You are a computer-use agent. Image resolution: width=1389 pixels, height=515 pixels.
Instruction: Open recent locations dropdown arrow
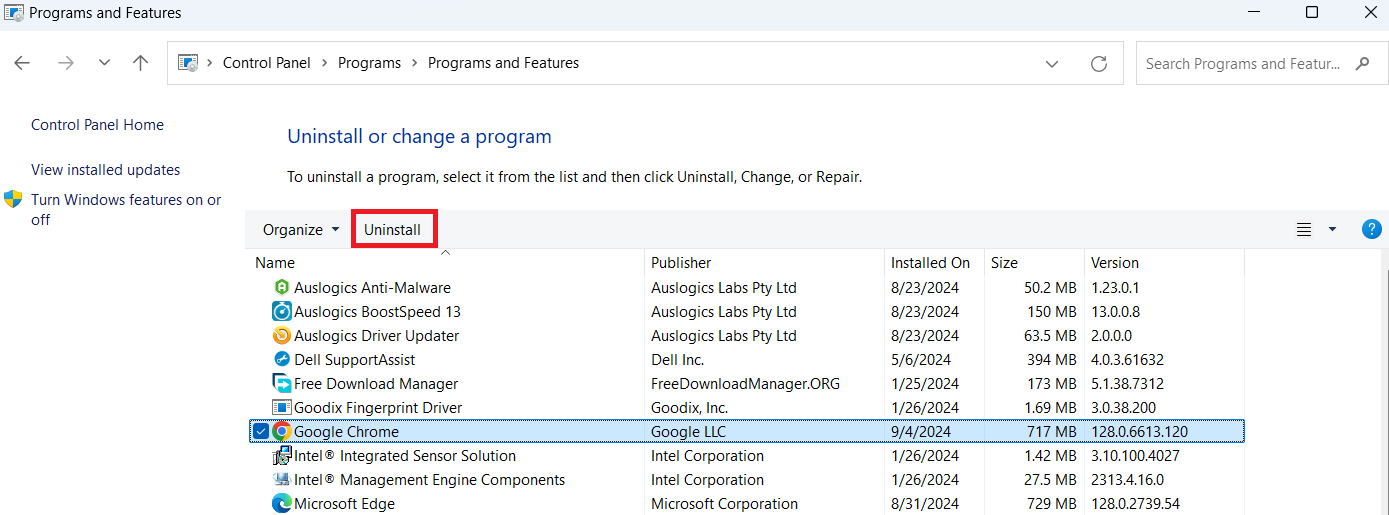[x=104, y=63]
